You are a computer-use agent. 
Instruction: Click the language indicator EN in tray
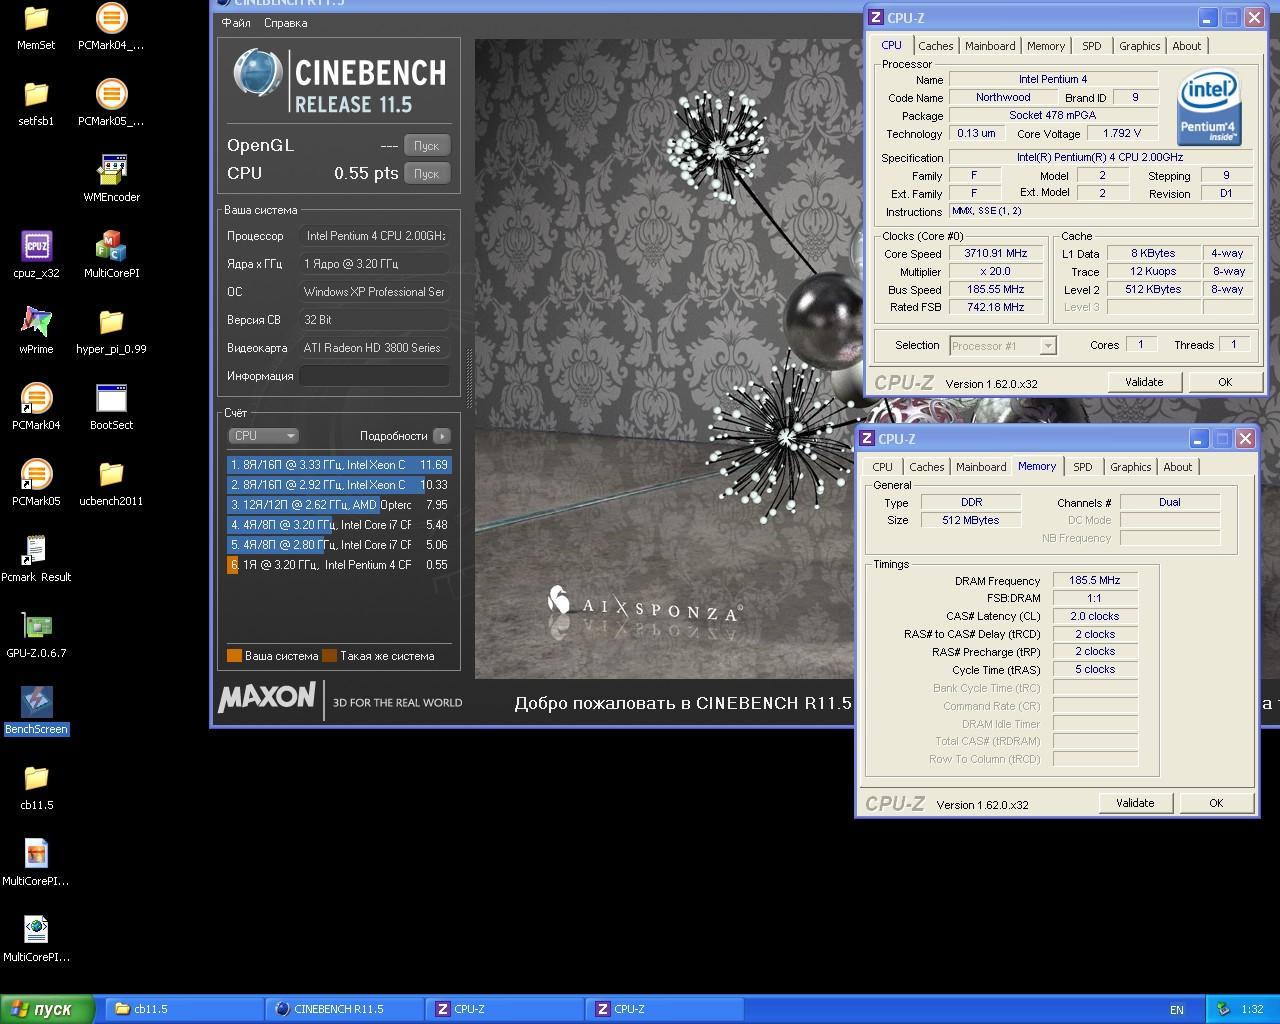coord(1177,1010)
